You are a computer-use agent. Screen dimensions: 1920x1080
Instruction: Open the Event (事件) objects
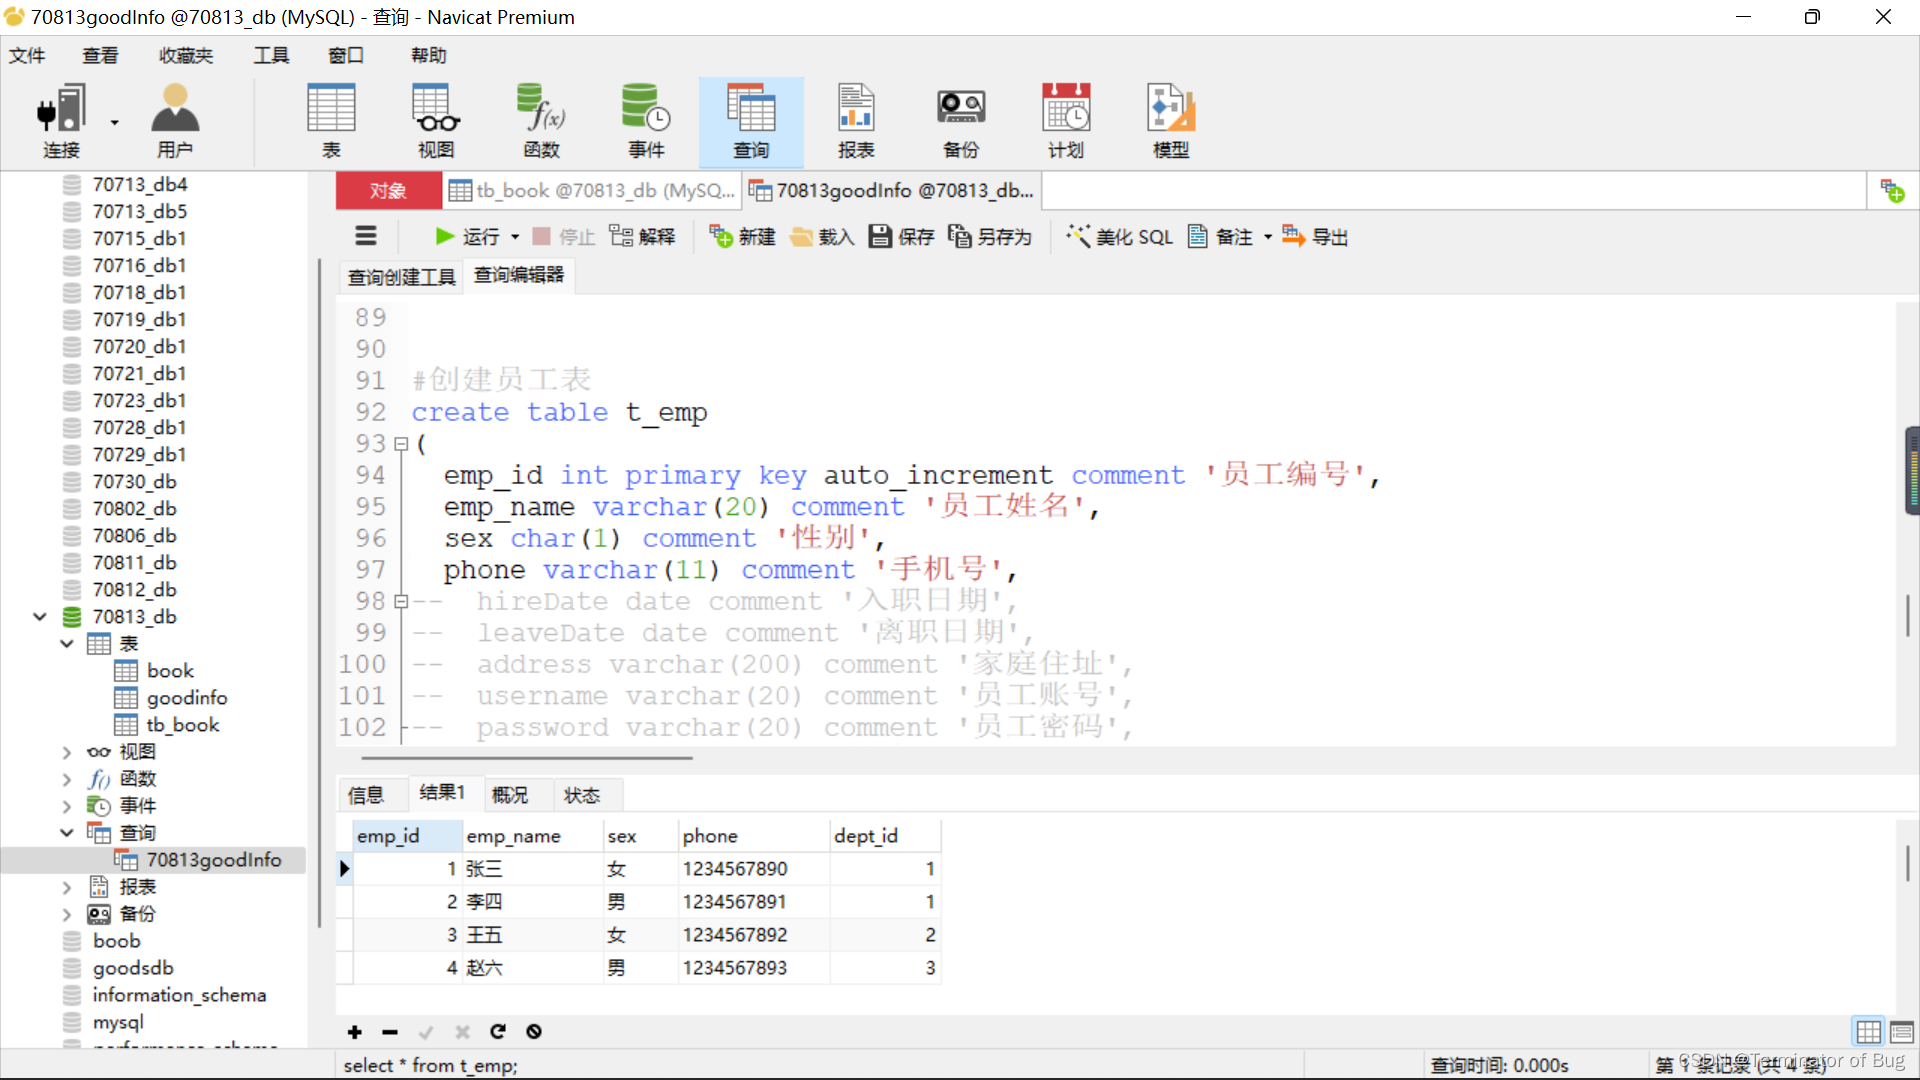[646, 121]
